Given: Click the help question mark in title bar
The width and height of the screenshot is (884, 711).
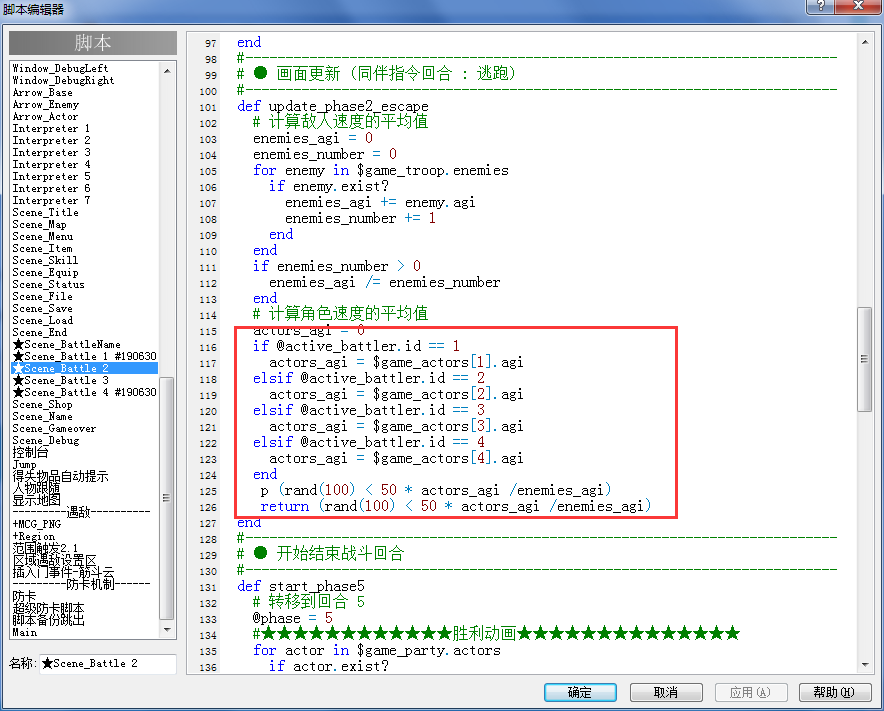Looking at the screenshot, I should point(820,6).
